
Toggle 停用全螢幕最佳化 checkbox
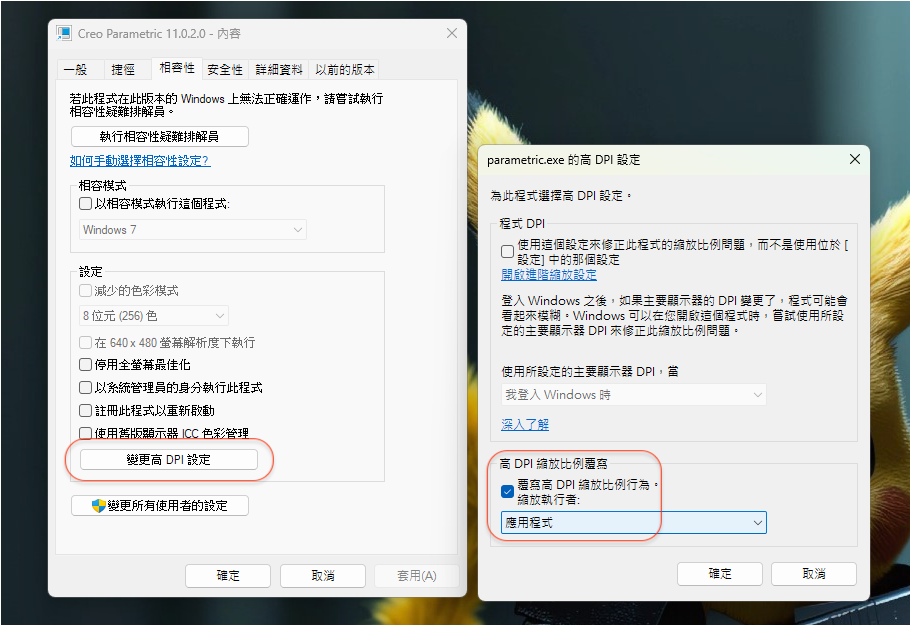(x=86, y=365)
